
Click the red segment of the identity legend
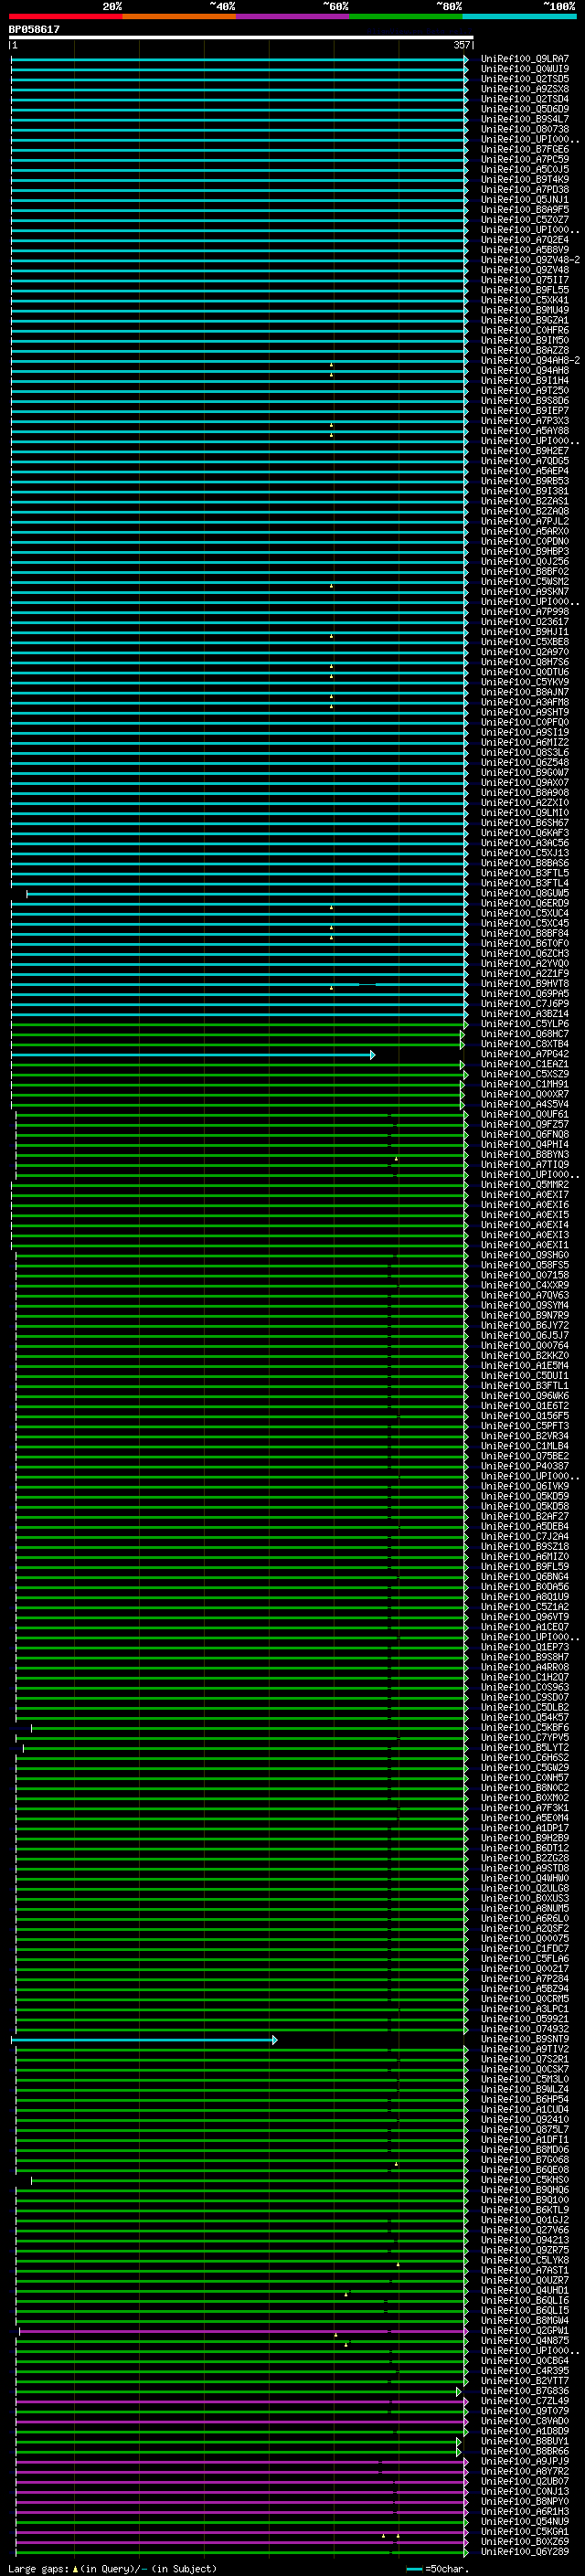66,16
